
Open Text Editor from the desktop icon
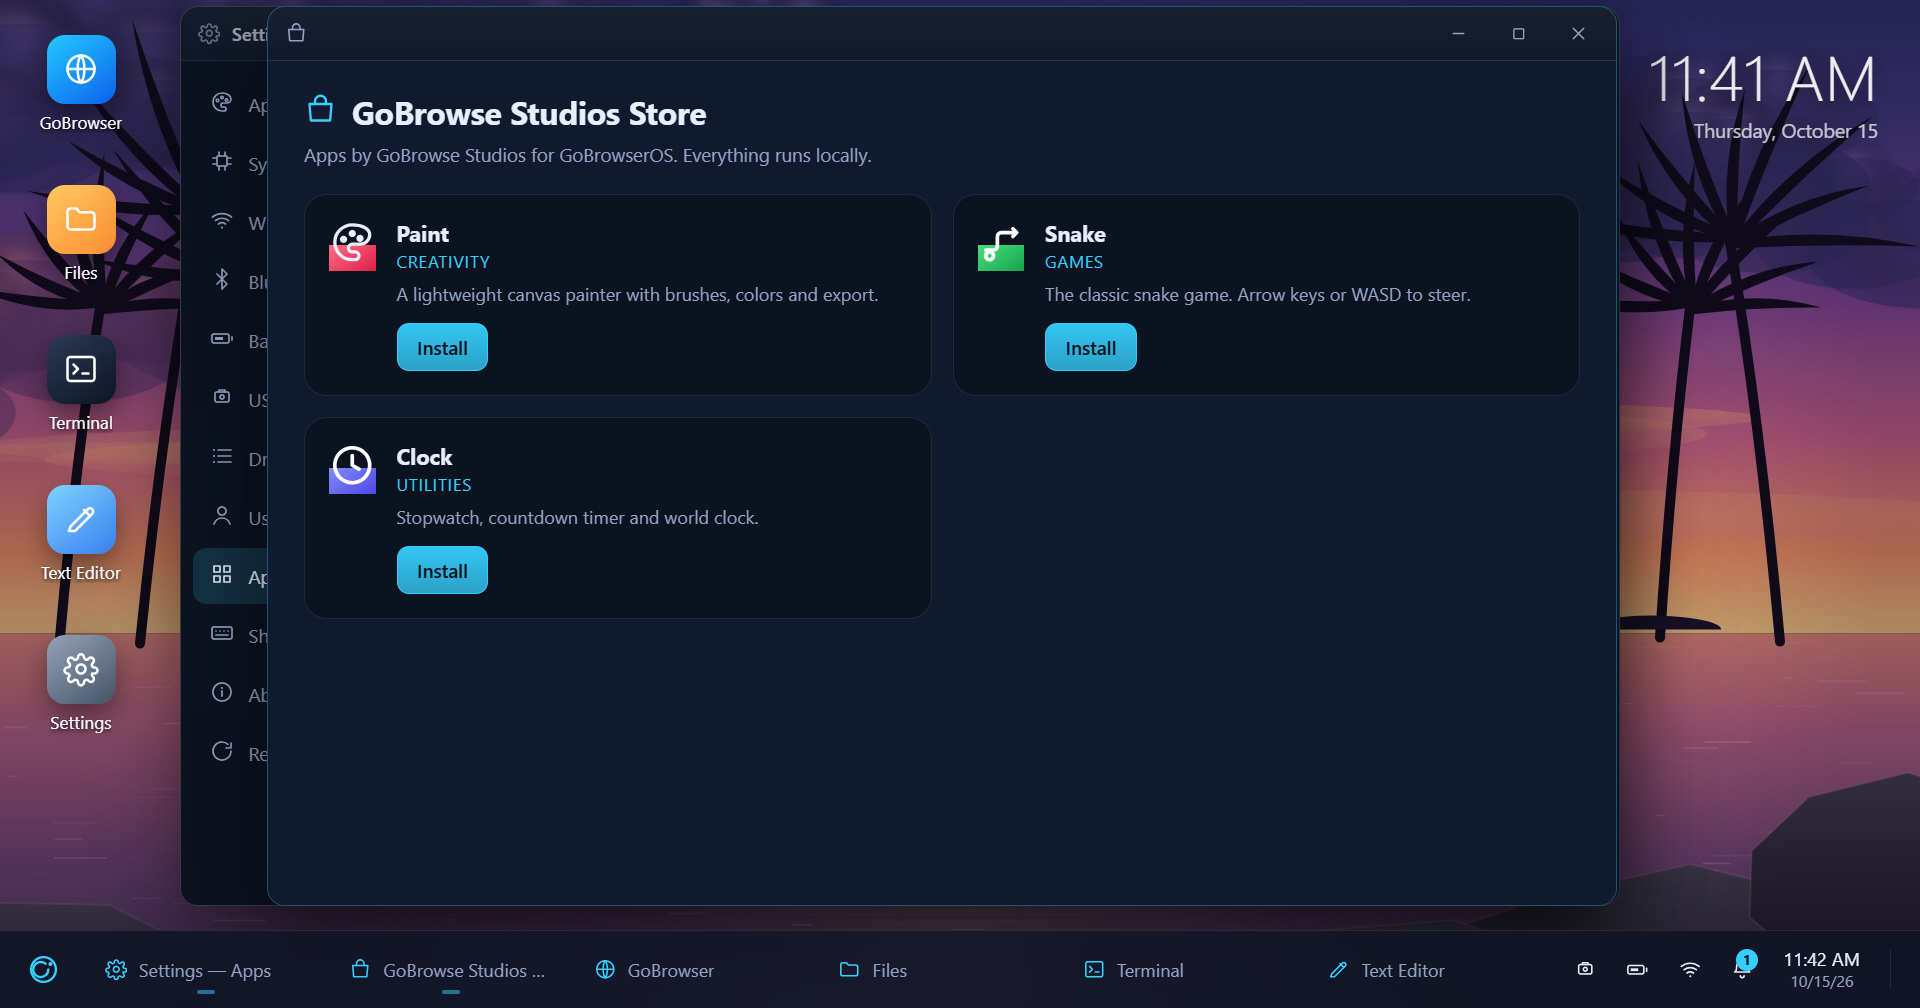tap(81, 534)
